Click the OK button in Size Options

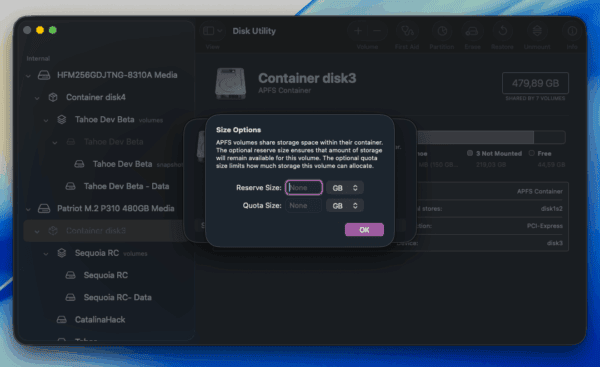click(x=364, y=230)
